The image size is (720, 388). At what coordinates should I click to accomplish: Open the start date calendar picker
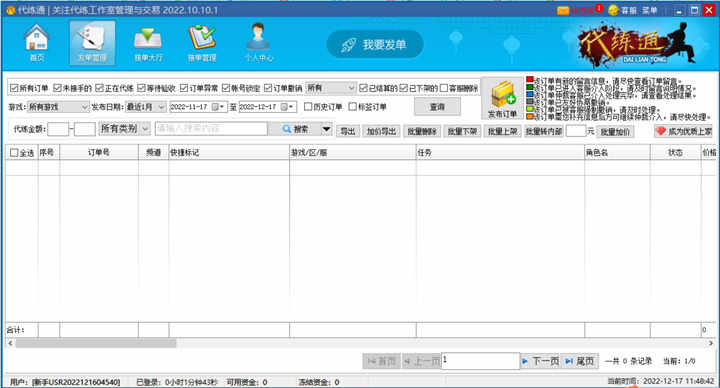217,107
